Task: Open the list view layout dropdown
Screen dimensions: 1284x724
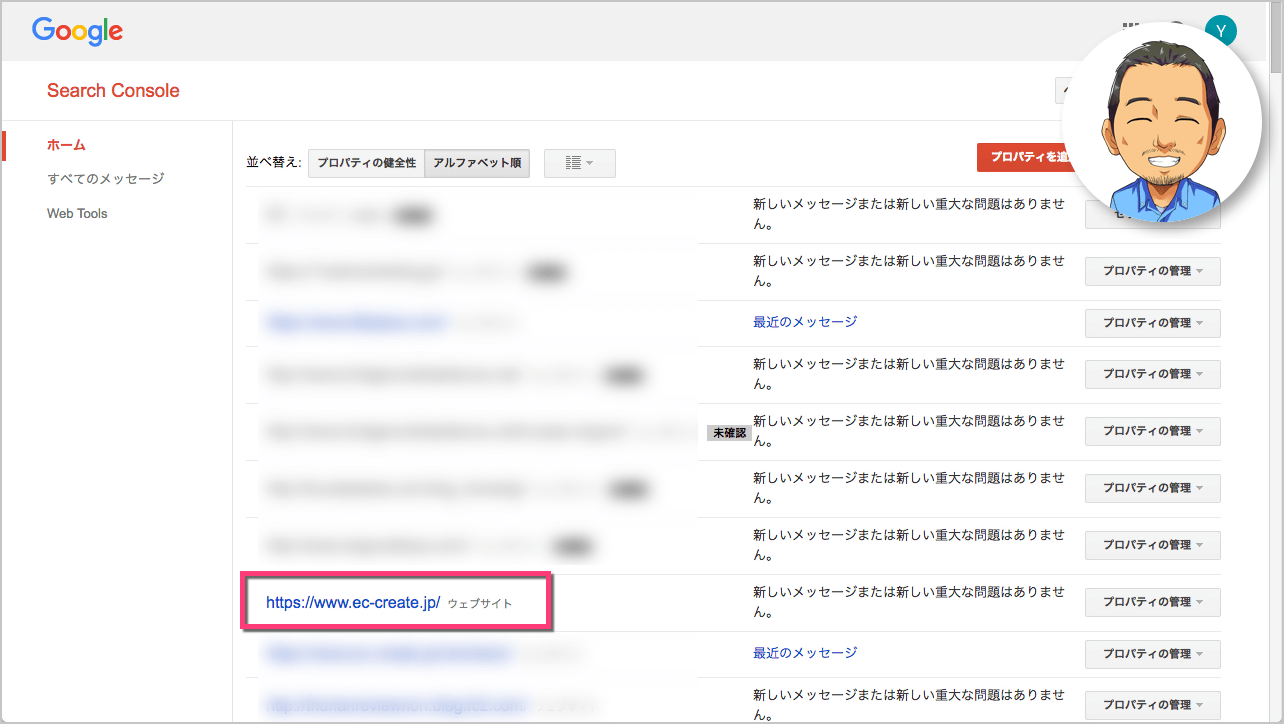Action: click(580, 163)
